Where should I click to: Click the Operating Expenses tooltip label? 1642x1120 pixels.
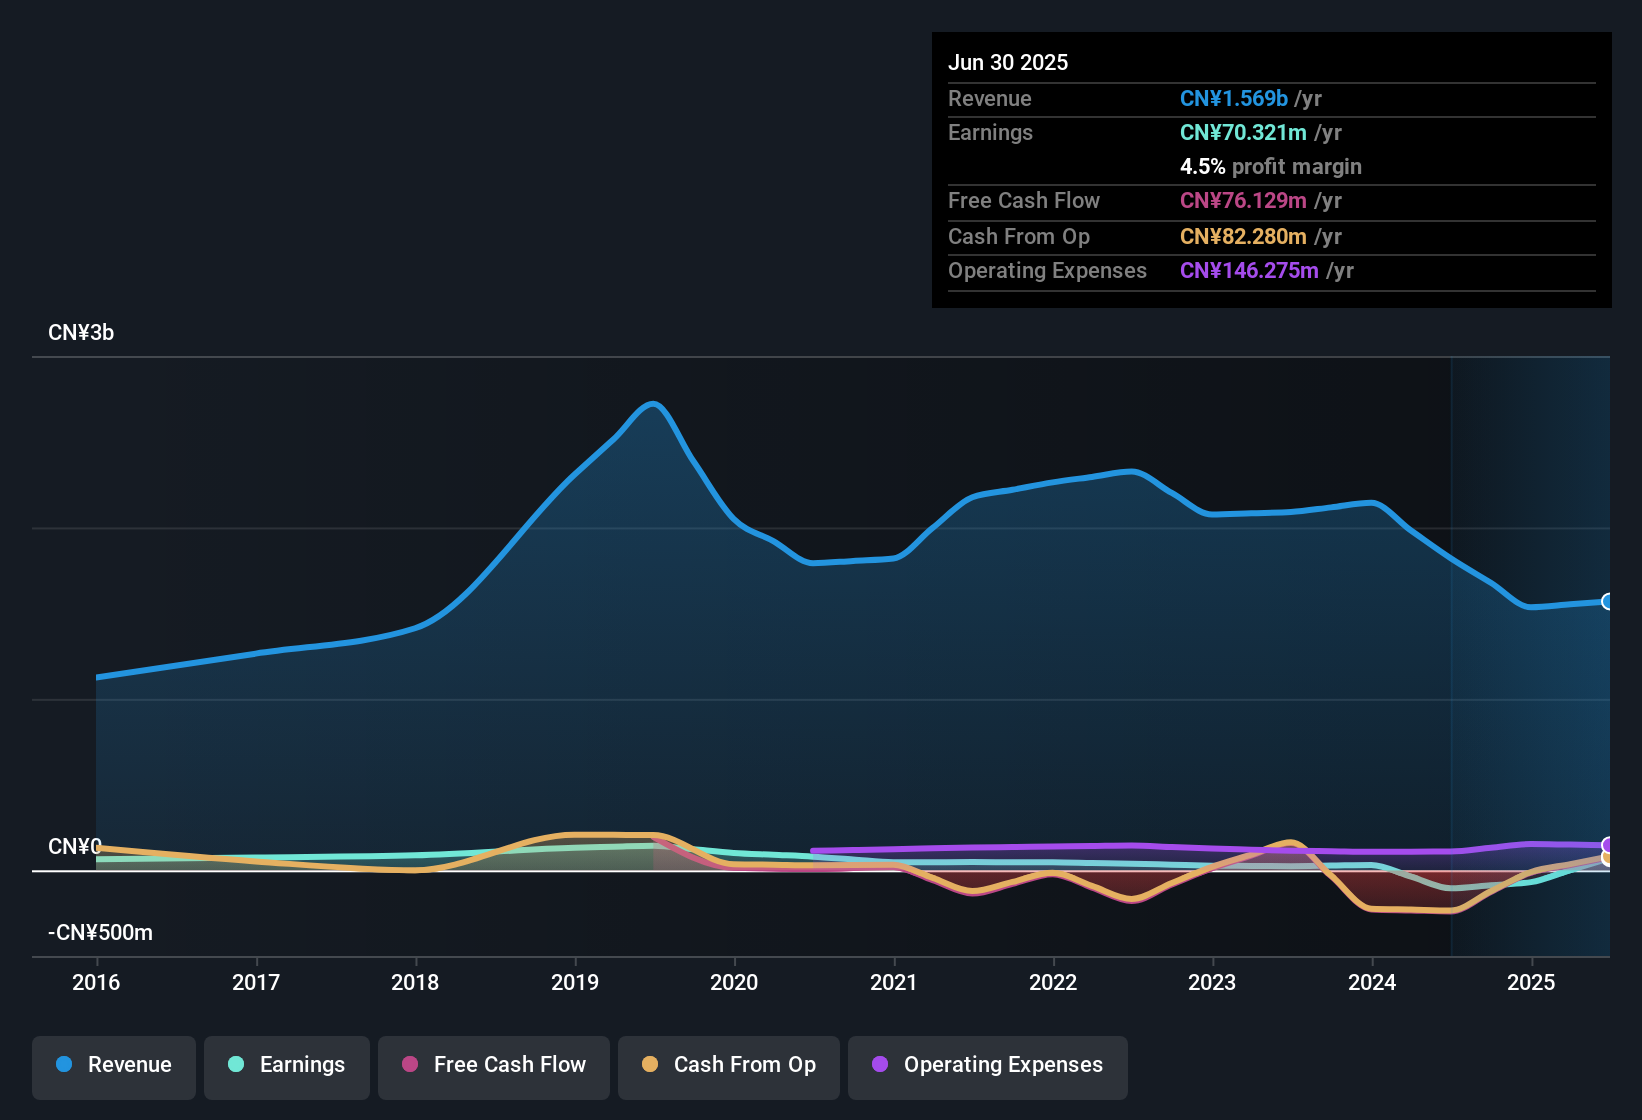(x=1047, y=270)
